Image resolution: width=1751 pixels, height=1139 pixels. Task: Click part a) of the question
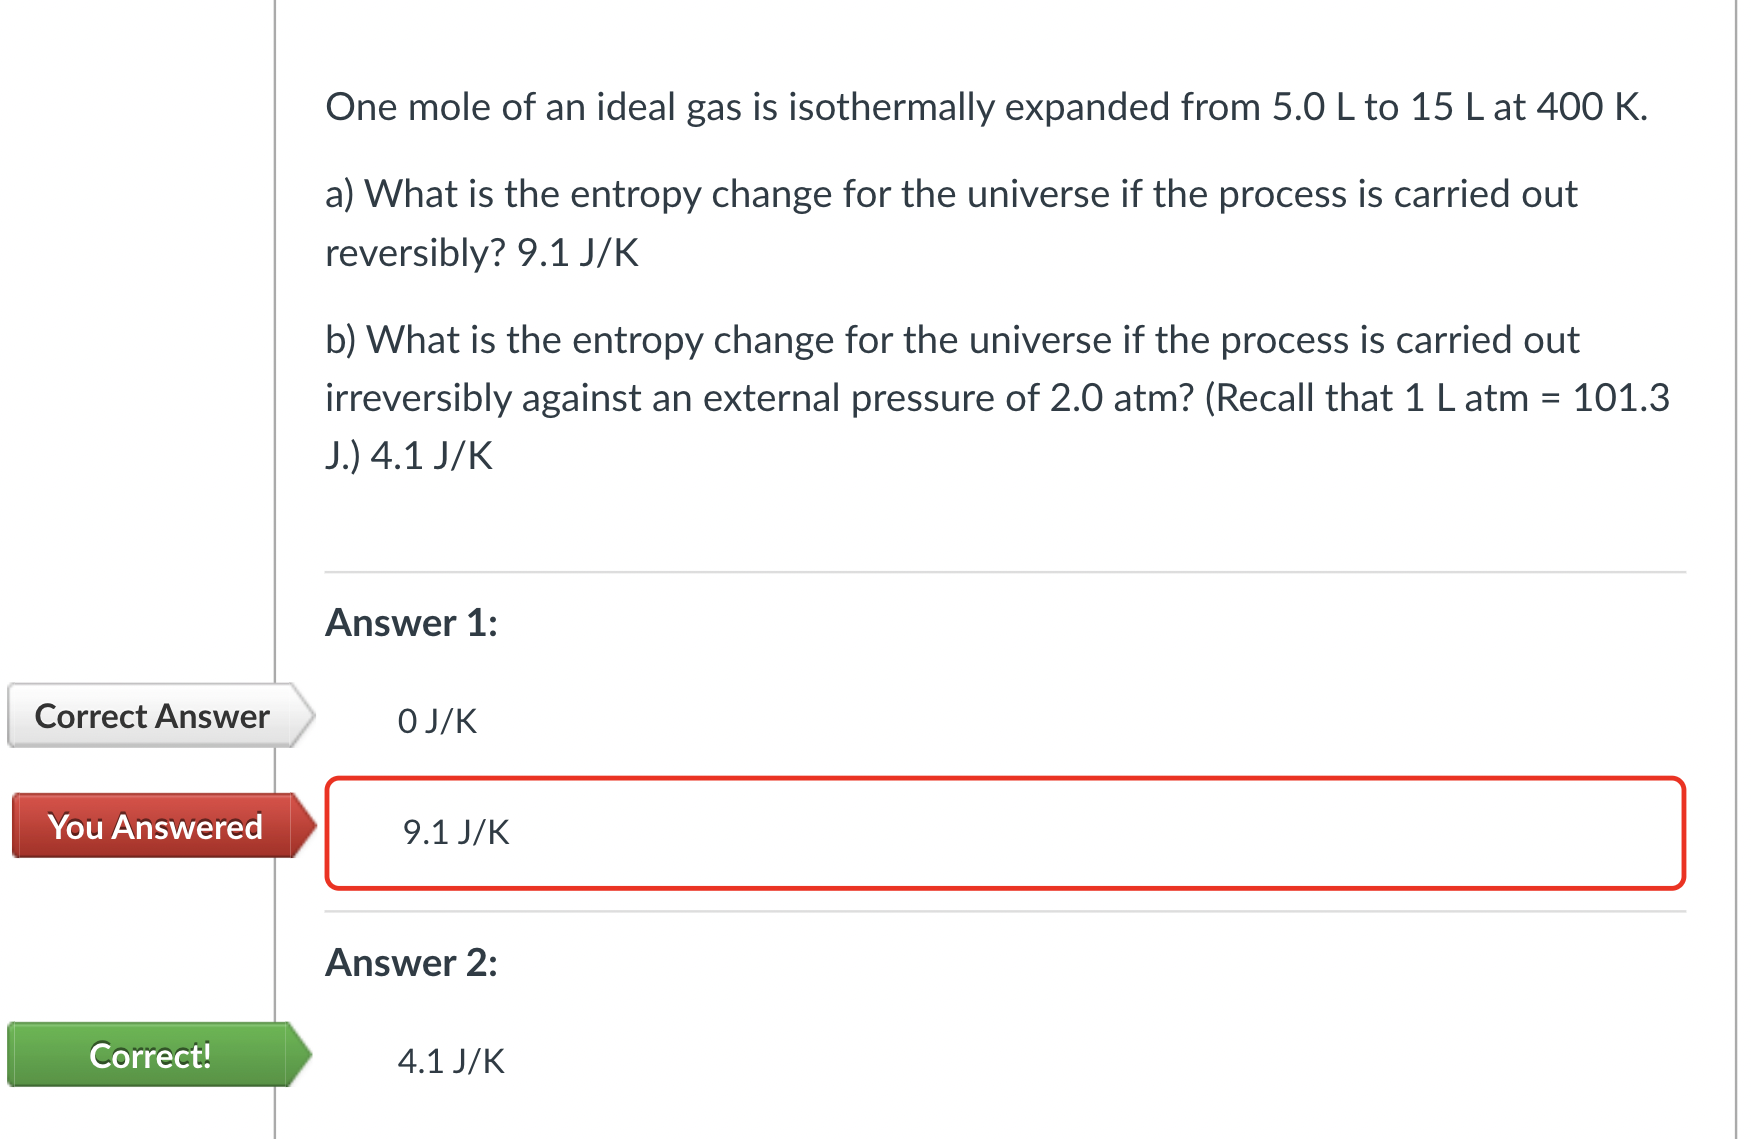click(x=950, y=222)
